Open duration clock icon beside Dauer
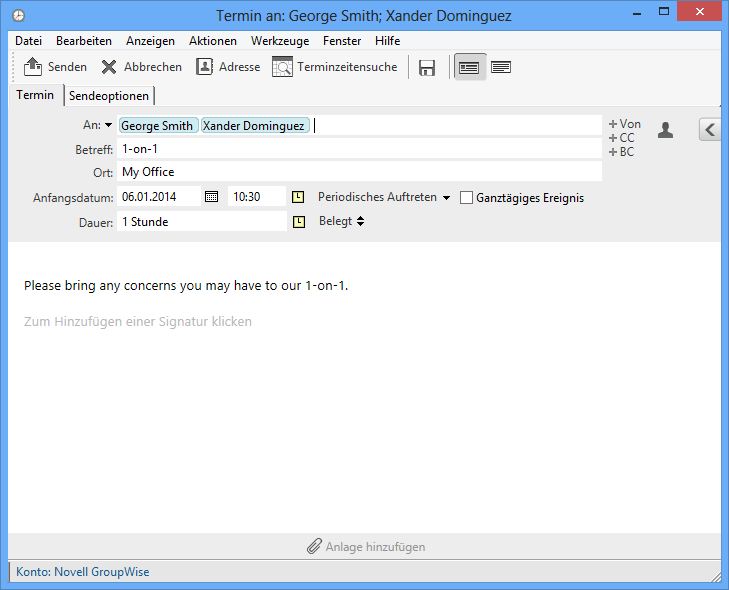Viewport: 729px width, 590px height. 299,222
